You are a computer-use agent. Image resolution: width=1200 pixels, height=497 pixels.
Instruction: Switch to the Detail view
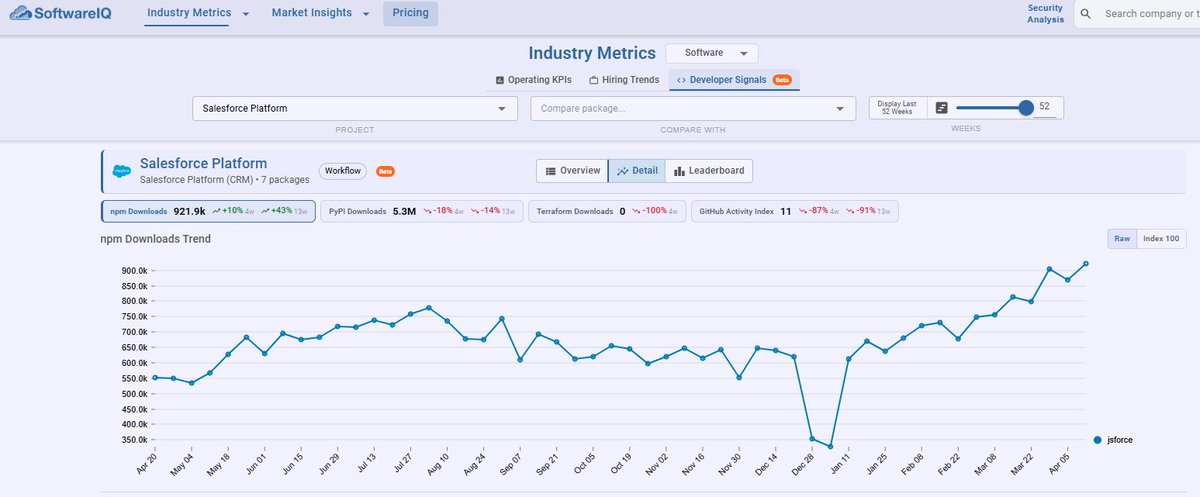[x=637, y=171]
